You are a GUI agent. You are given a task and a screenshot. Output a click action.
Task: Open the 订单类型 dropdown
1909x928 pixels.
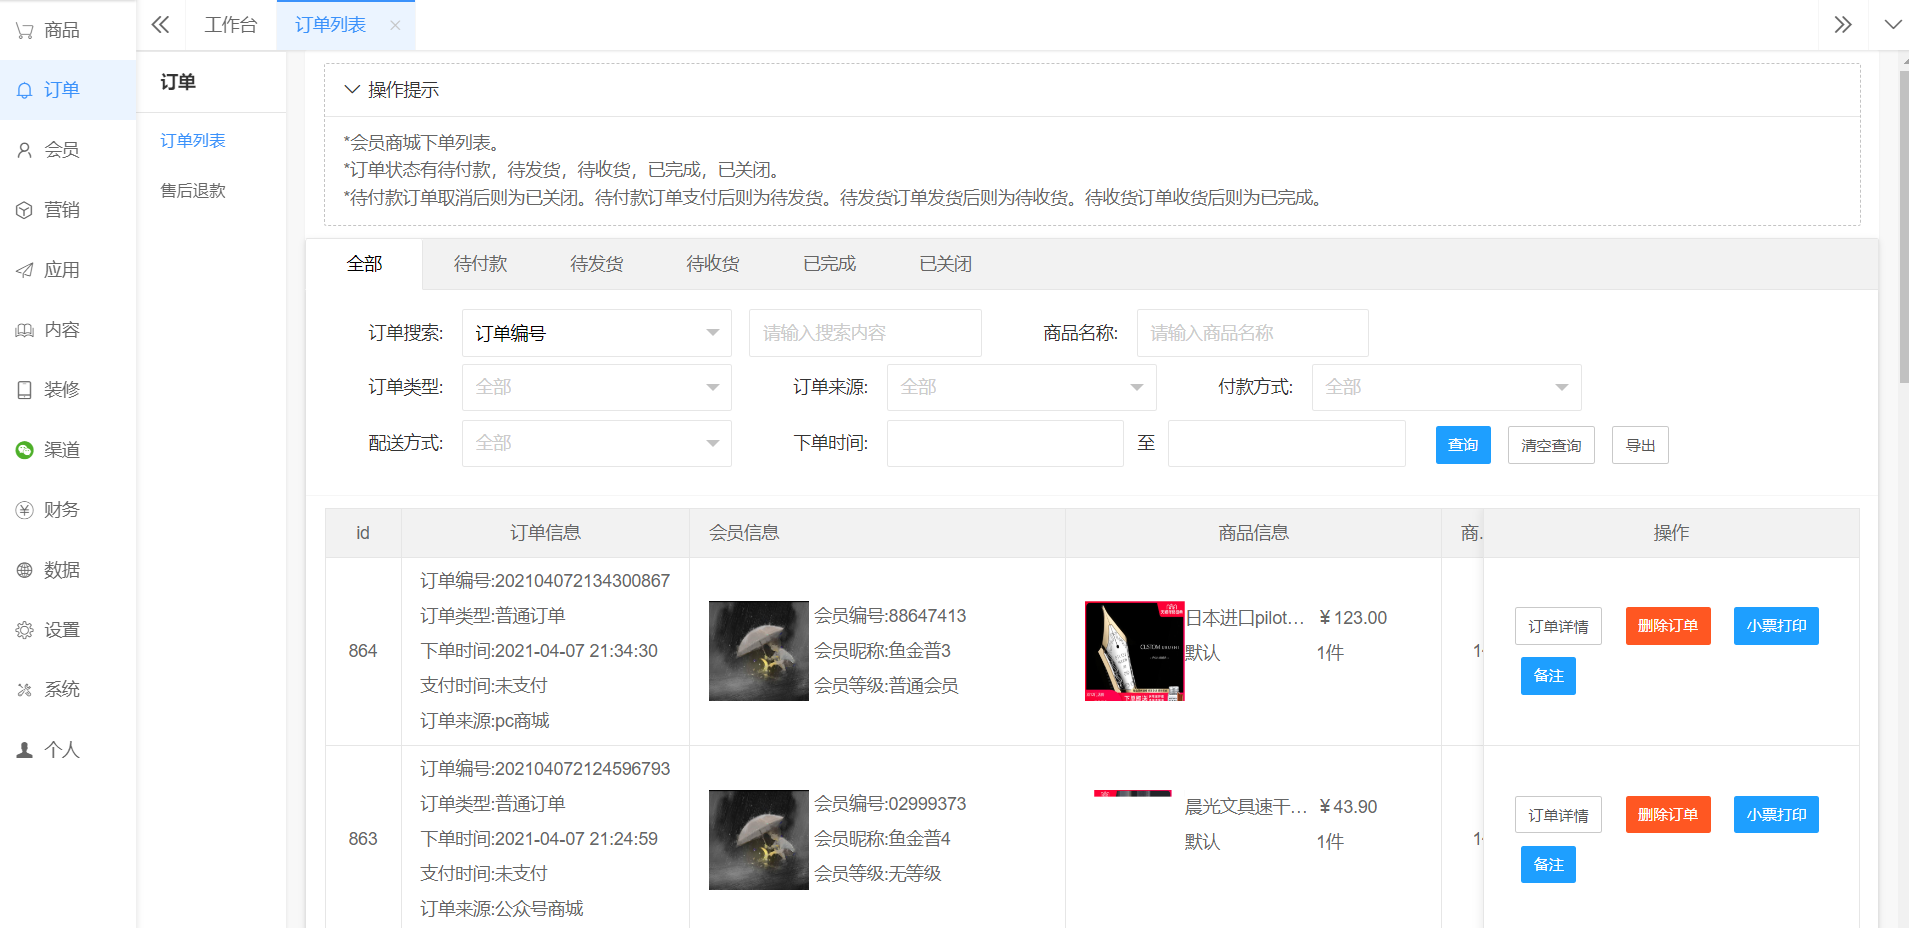[597, 387]
